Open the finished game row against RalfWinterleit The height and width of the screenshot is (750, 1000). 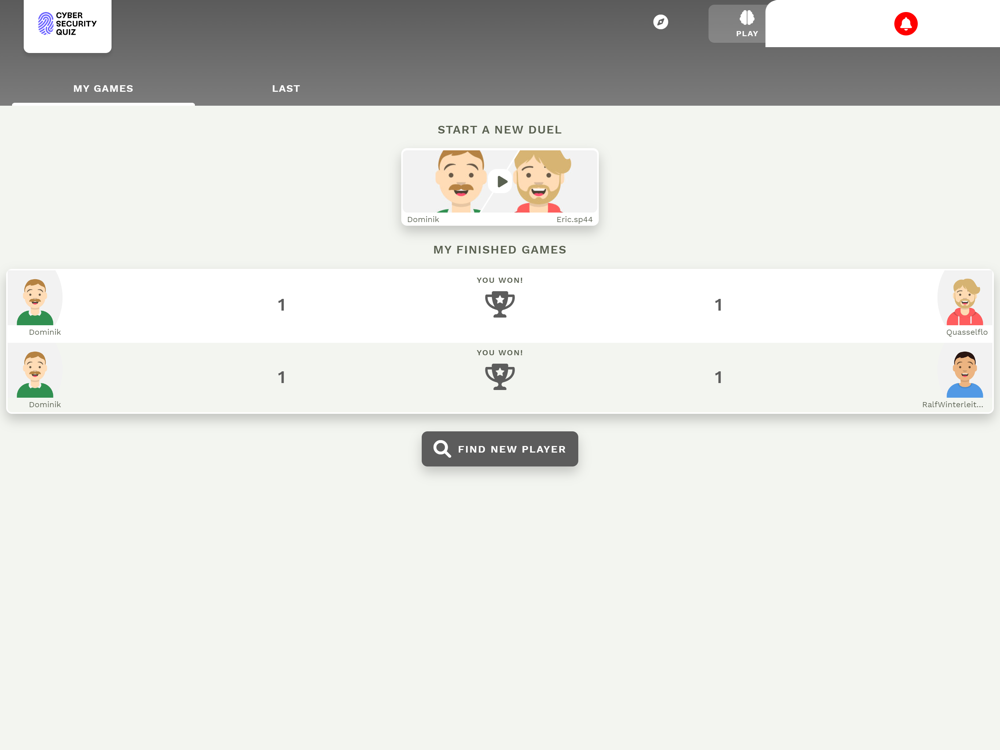coord(500,378)
